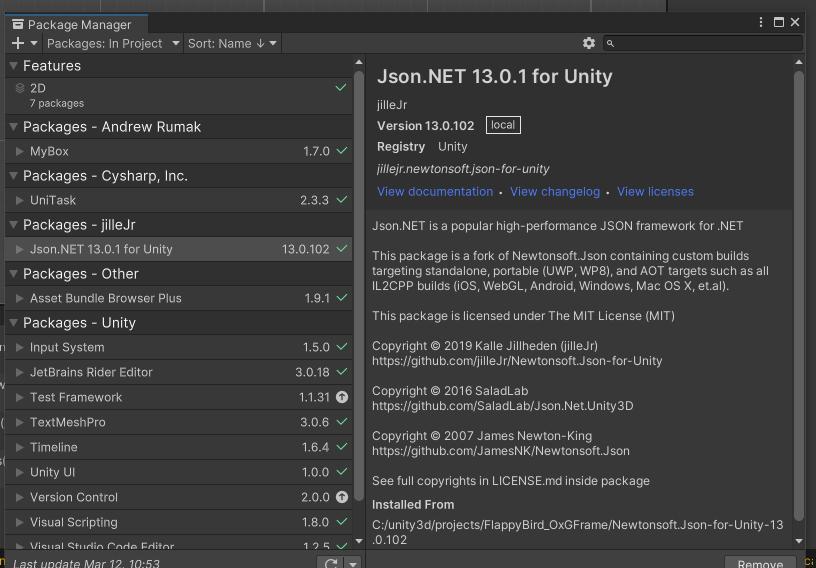The image size is (816, 568).
Task: Select the Timeline package
Action: click(178, 447)
